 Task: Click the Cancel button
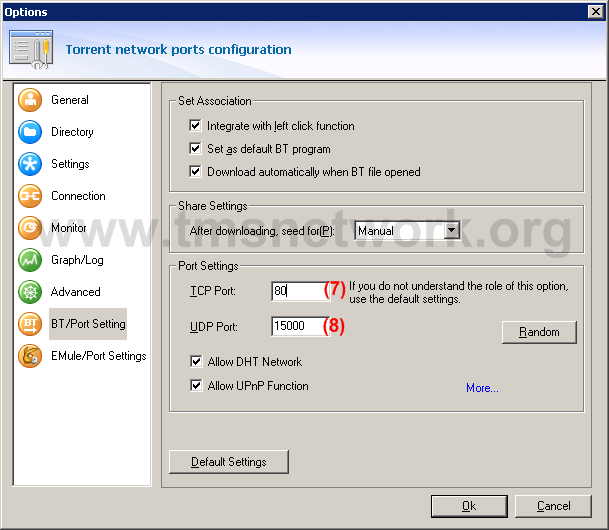pyautogui.click(x=553, y=506)
